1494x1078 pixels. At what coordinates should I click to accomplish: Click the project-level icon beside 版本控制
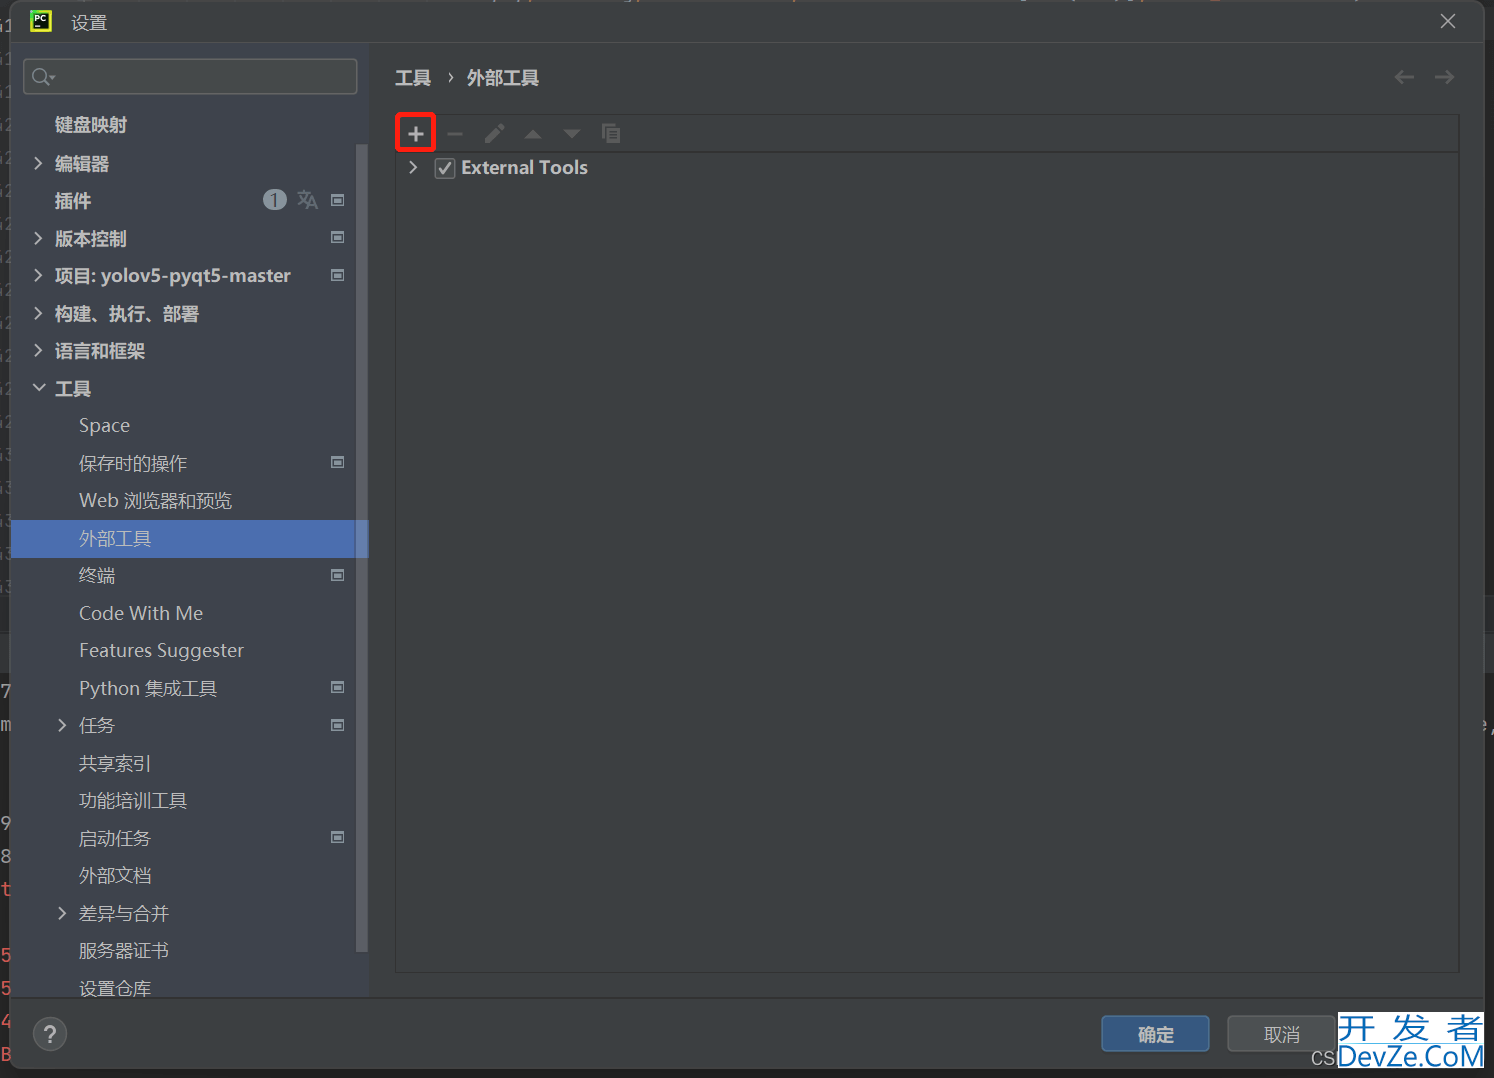click(x=338, y=238)
